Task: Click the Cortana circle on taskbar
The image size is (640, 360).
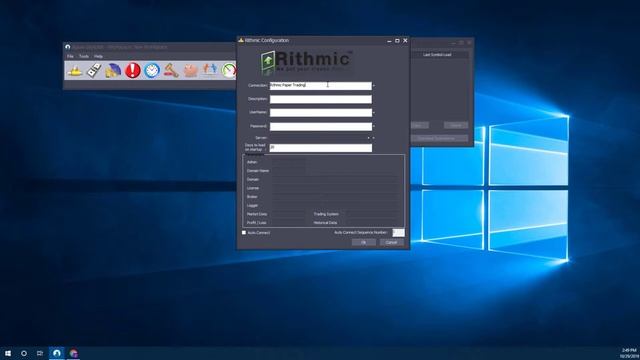Action: point(24,353)
